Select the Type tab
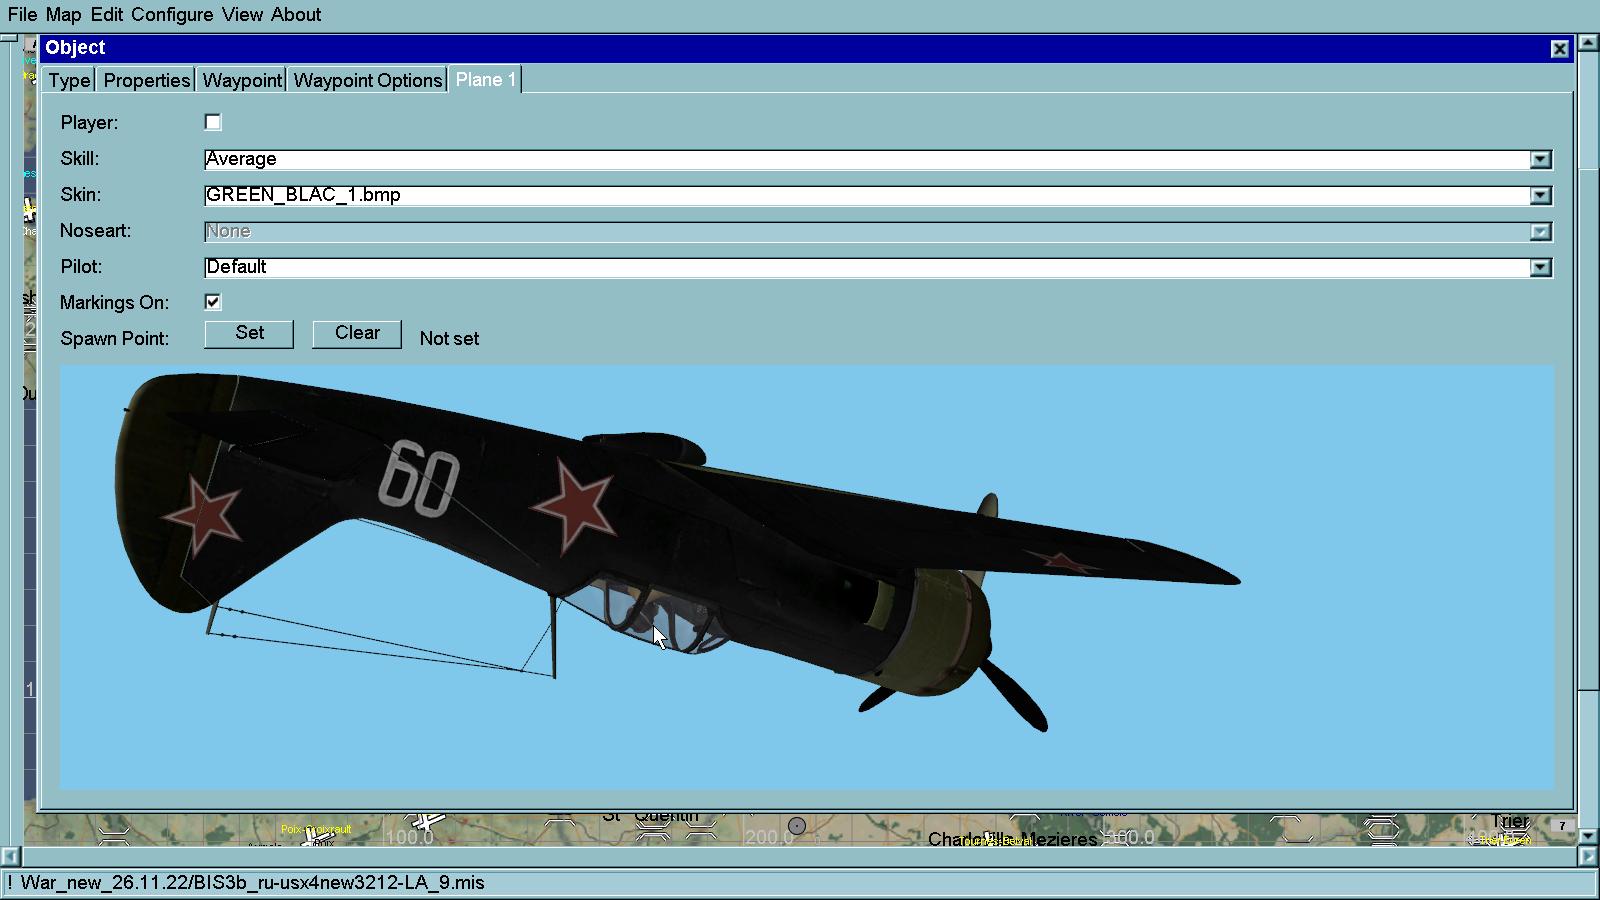The width and height of the screenshot is (1600, 900). (69, 80)
